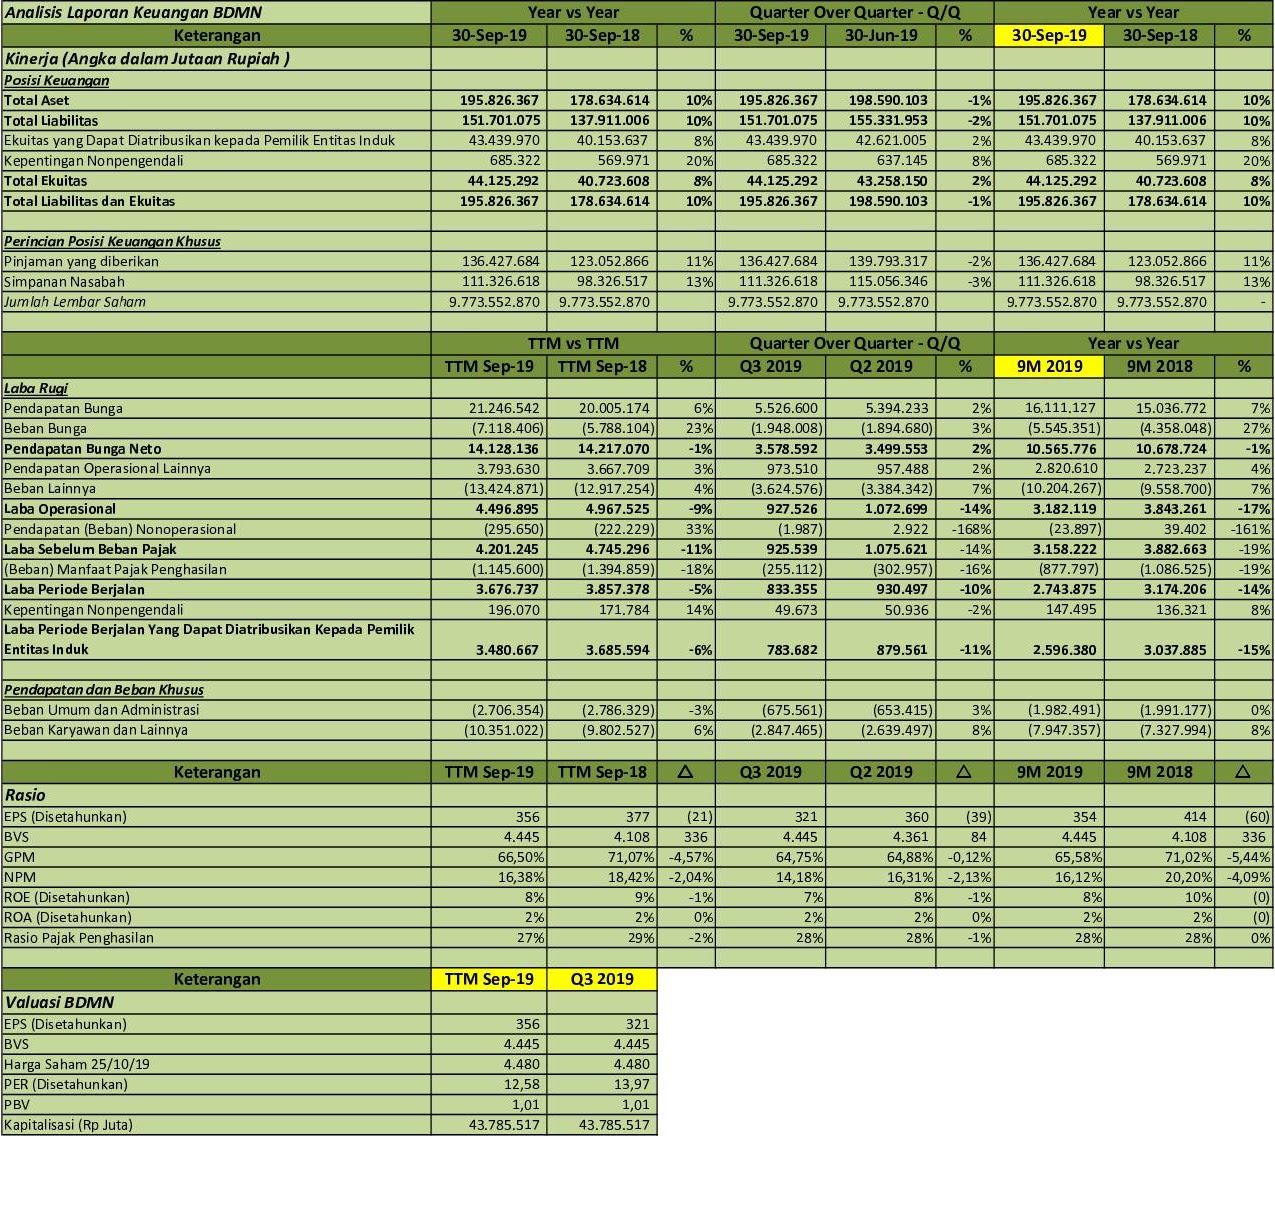Select the 'Total Aset' row label
The width and height of the screenshot is (1275, 1217).
(x=37, y=100)
